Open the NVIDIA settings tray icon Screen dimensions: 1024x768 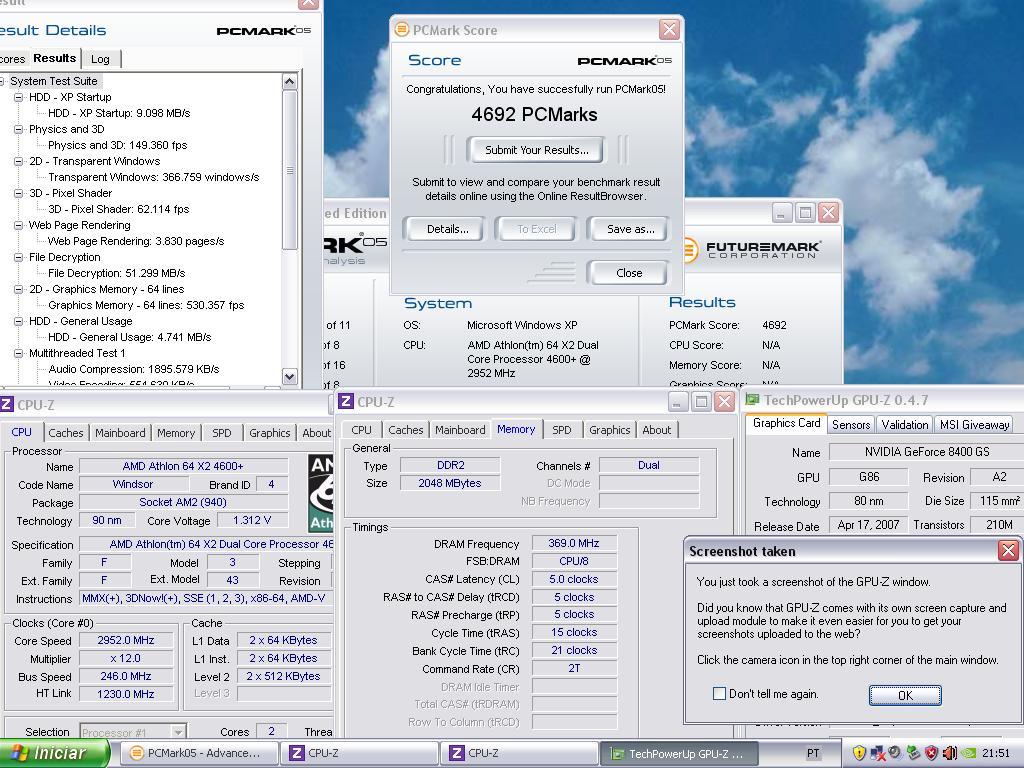970,753
